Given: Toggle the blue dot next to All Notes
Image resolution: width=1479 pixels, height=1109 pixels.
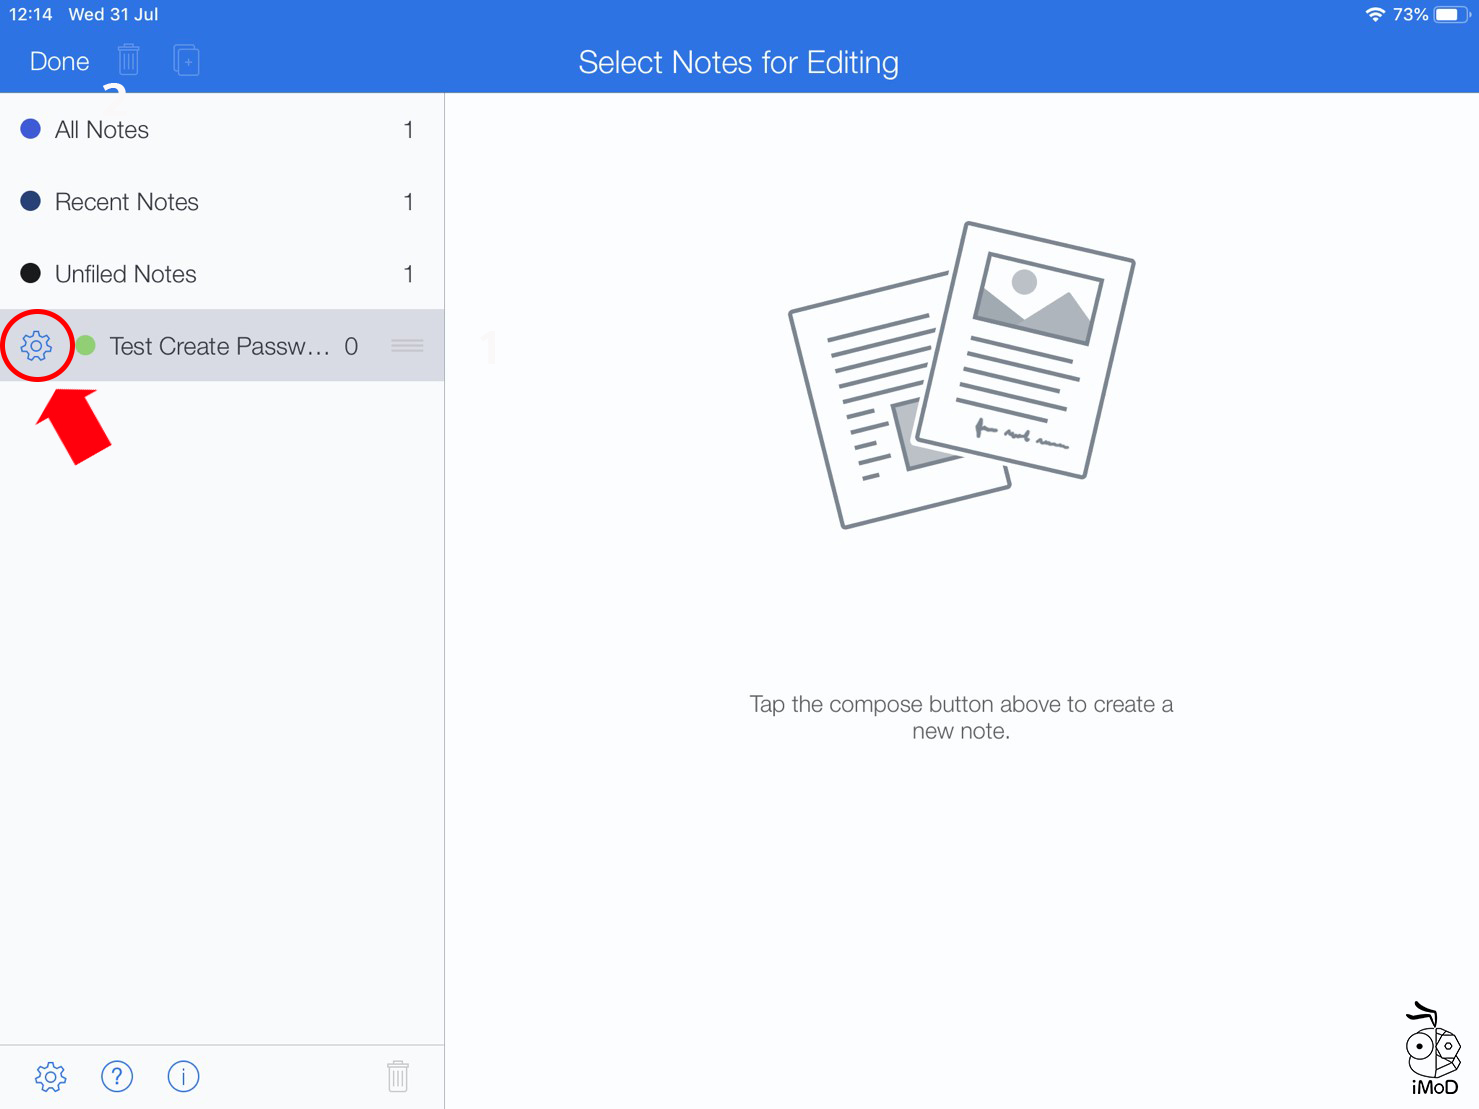Looking at the screenshot, I should click(x=30, y=128).
